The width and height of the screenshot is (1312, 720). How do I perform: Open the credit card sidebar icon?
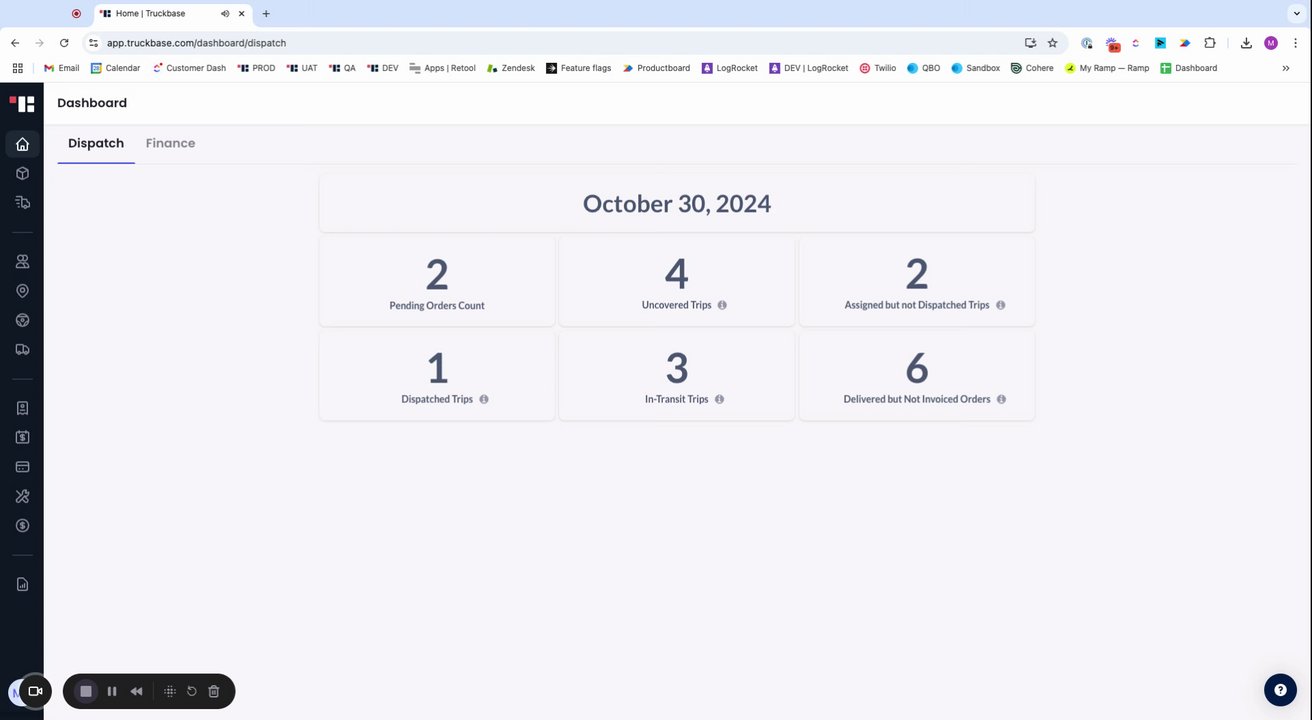coord(22,467)
